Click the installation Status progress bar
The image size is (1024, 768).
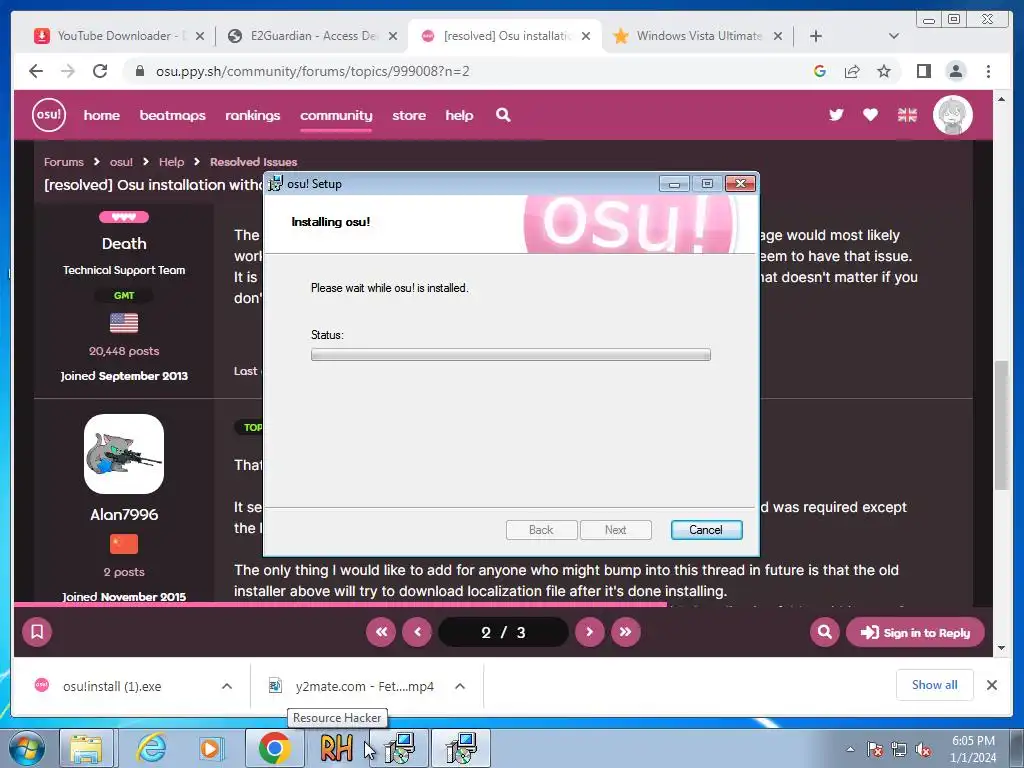[511, 355]
